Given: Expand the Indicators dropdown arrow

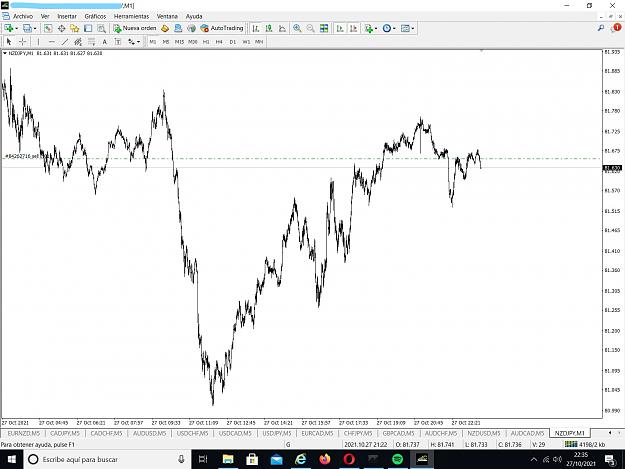Looking at the screenshot, I should (376, 29).
